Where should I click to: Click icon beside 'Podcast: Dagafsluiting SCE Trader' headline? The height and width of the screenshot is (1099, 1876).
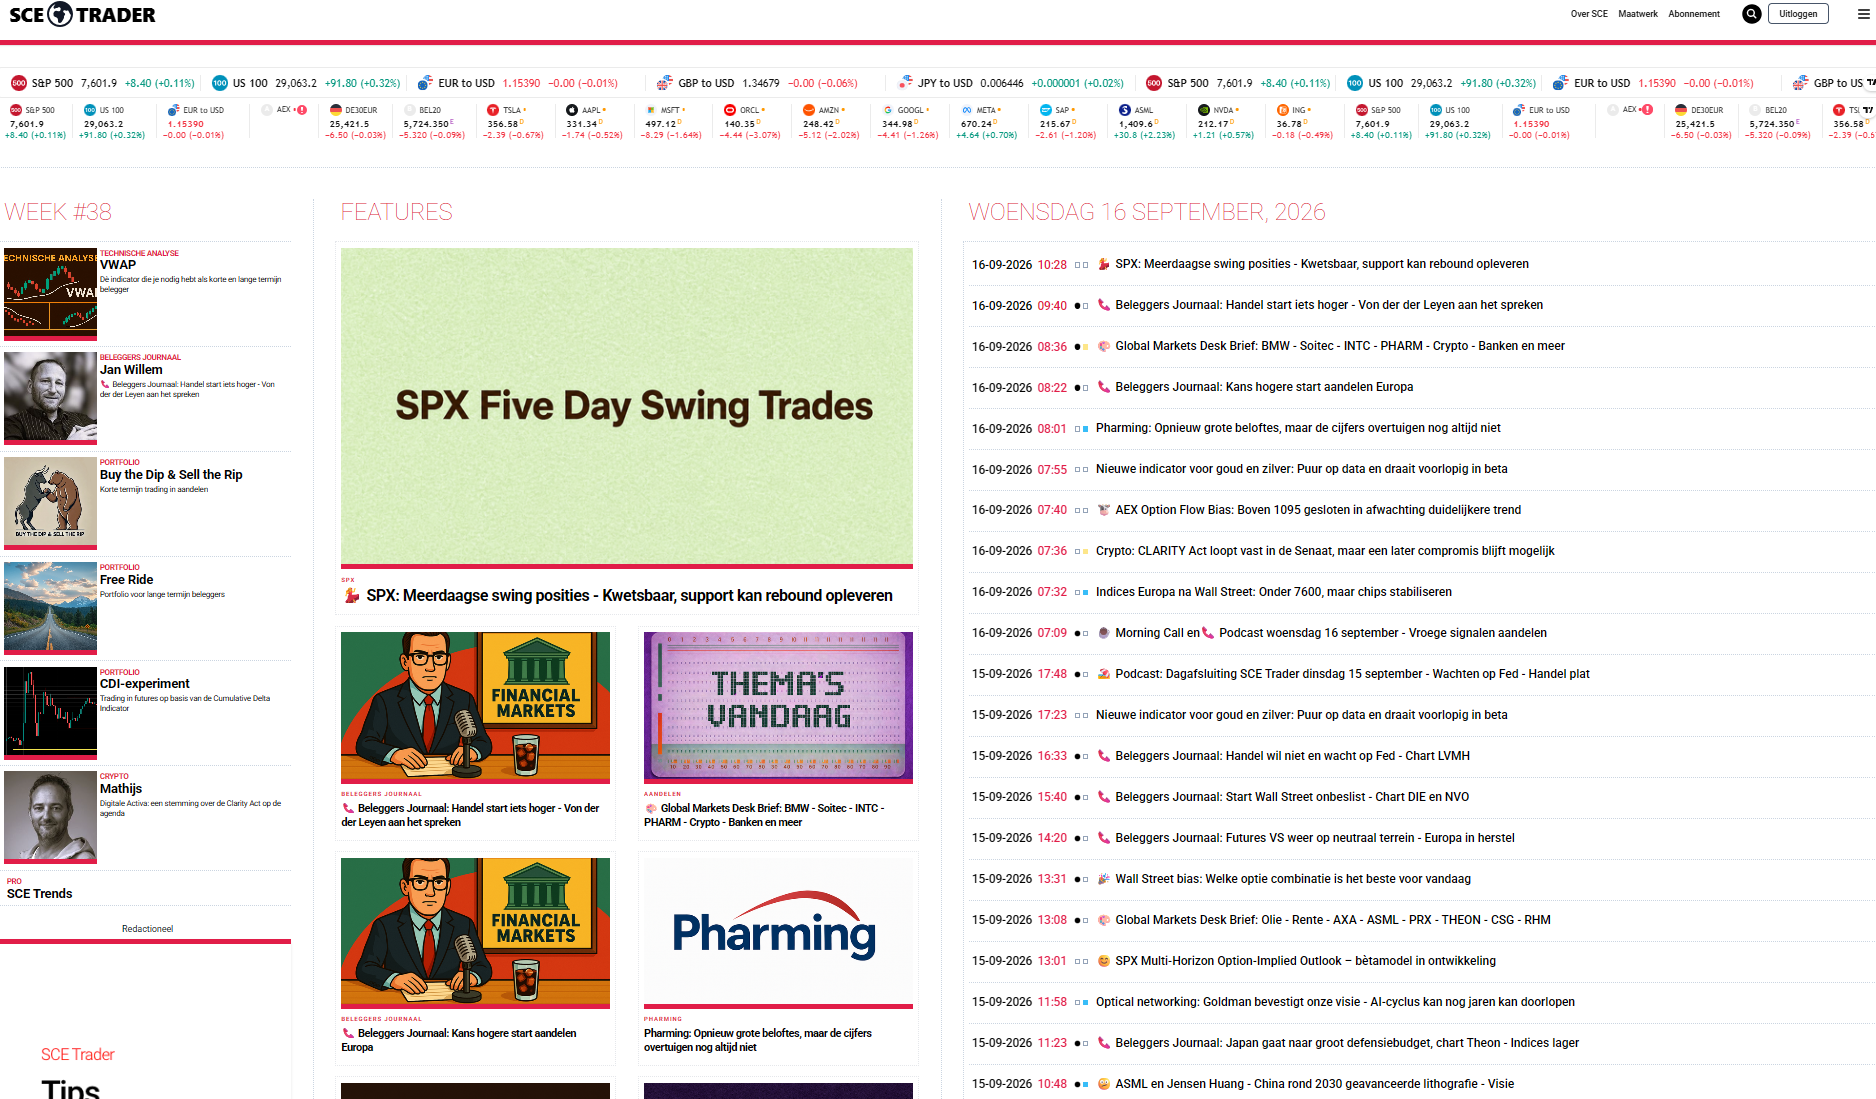click(x=1104, y=674)
